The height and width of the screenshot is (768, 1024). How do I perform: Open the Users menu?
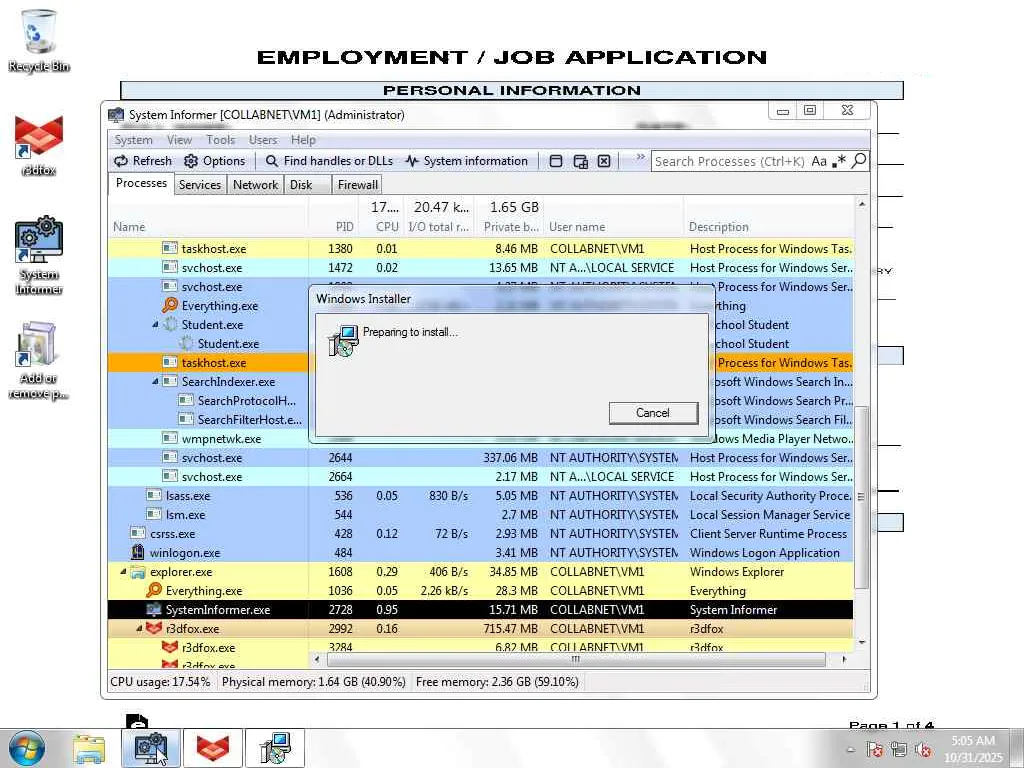point(263,140)
